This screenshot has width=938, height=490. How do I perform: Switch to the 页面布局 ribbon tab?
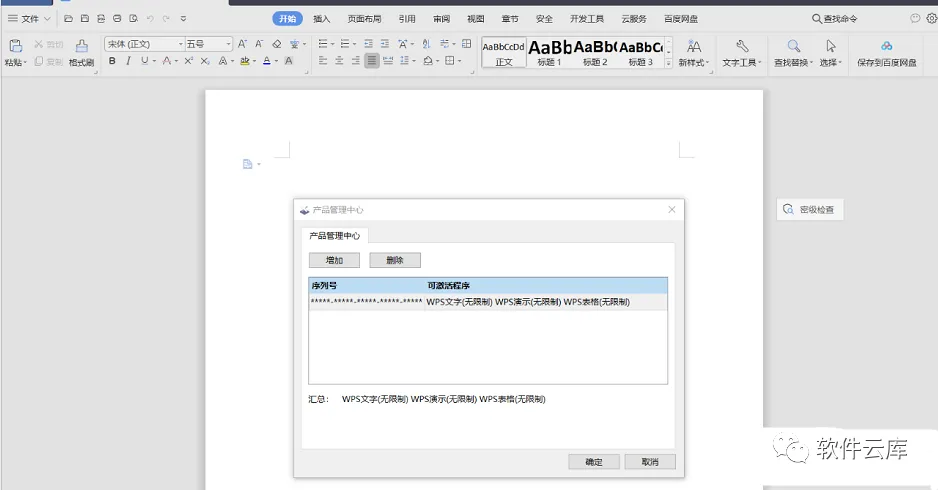[x=364, y=19]
